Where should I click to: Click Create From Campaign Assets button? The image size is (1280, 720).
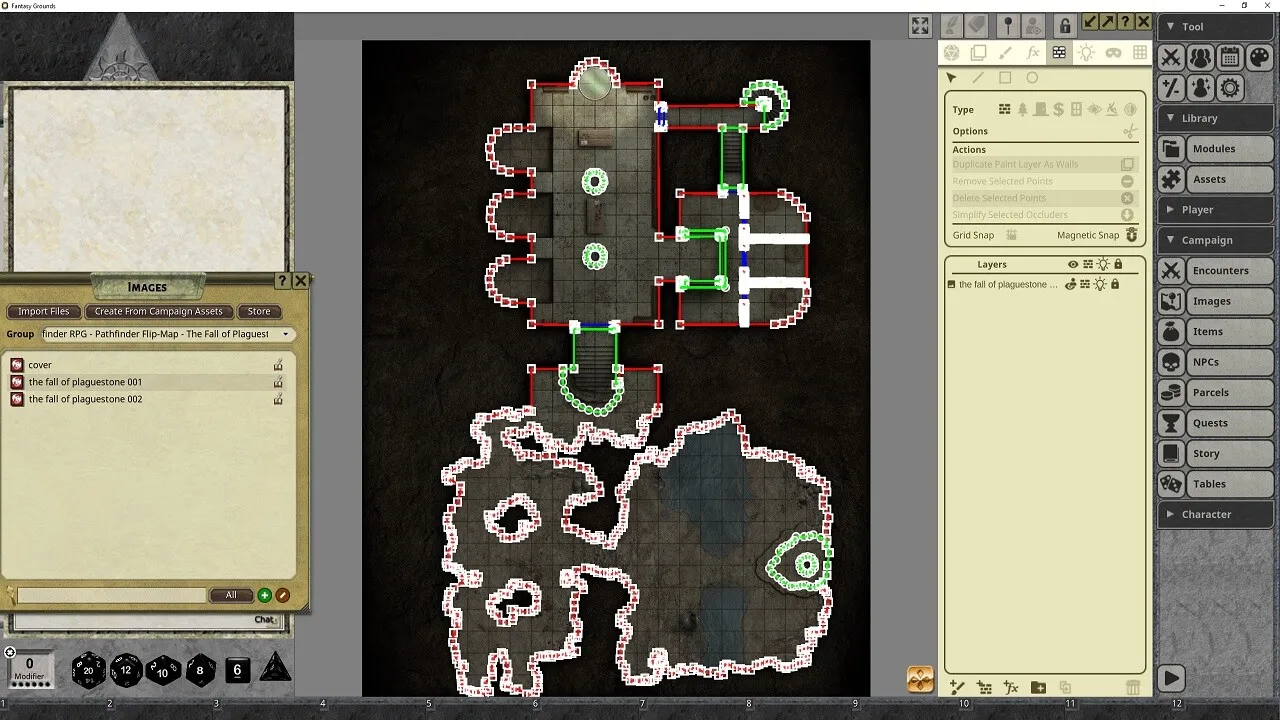pyautogui.click(x=158, y=311)
